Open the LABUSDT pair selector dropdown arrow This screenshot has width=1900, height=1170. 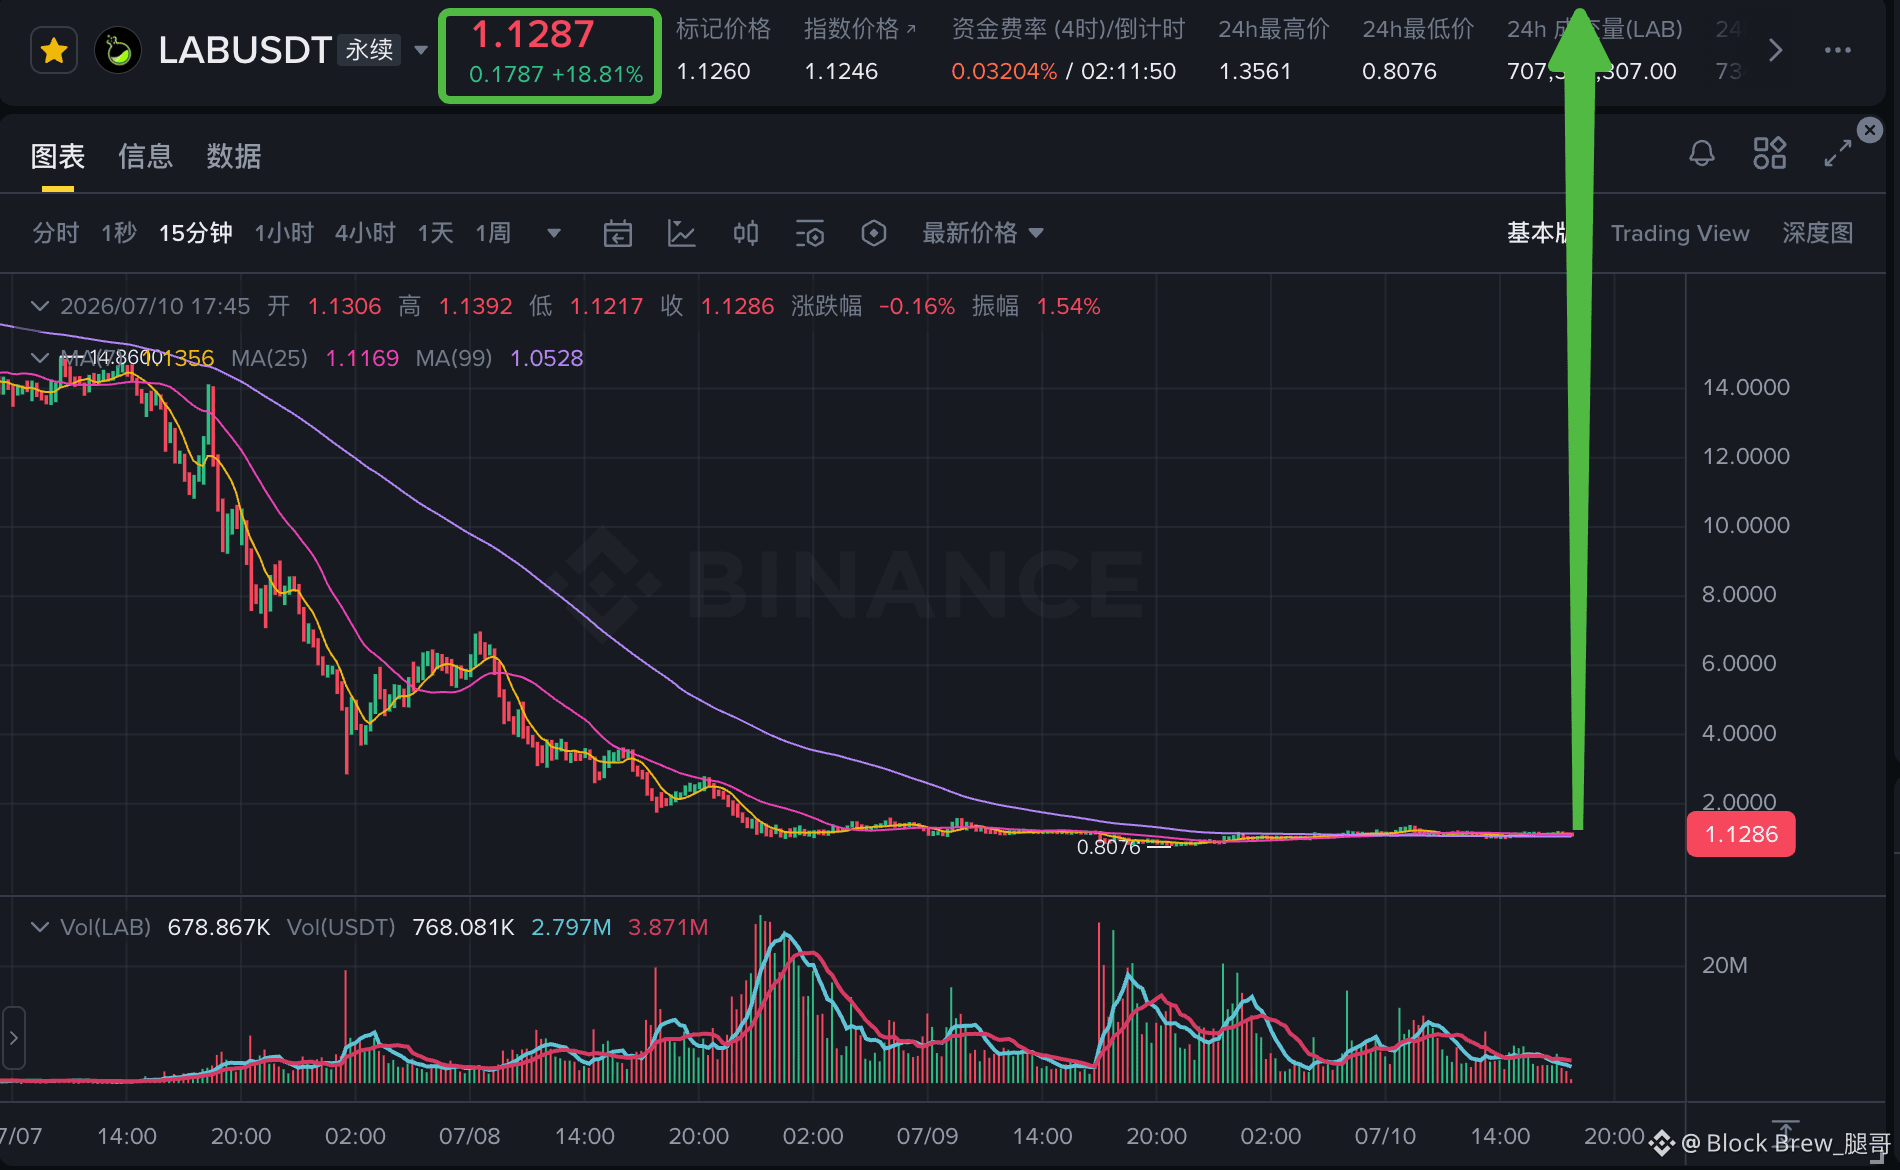click(421, 50)
